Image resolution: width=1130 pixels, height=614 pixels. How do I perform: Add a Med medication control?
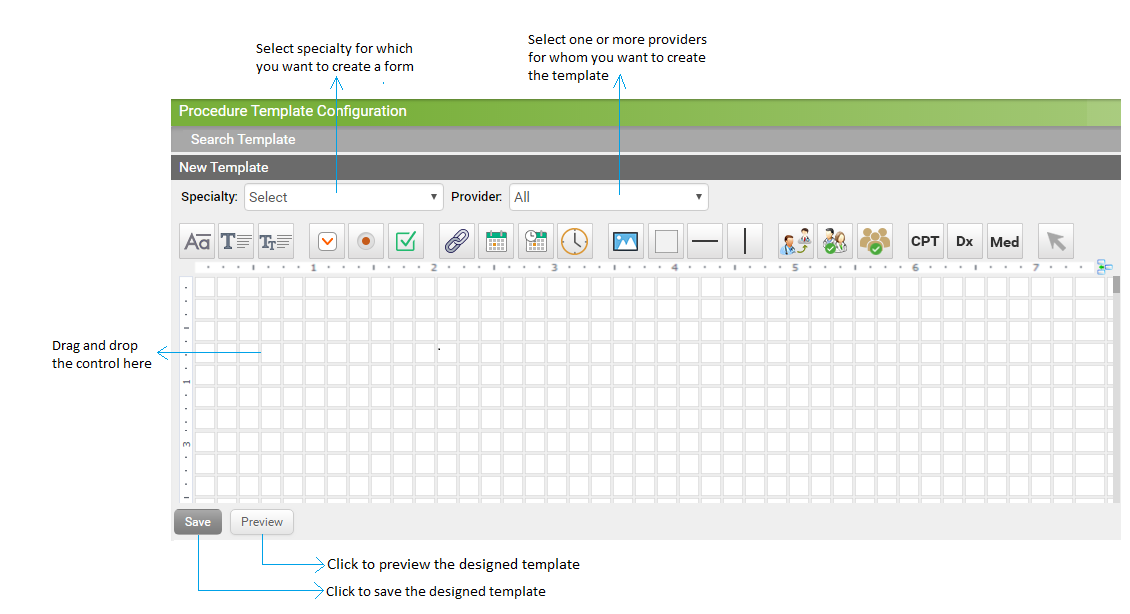click(1005, 241)
